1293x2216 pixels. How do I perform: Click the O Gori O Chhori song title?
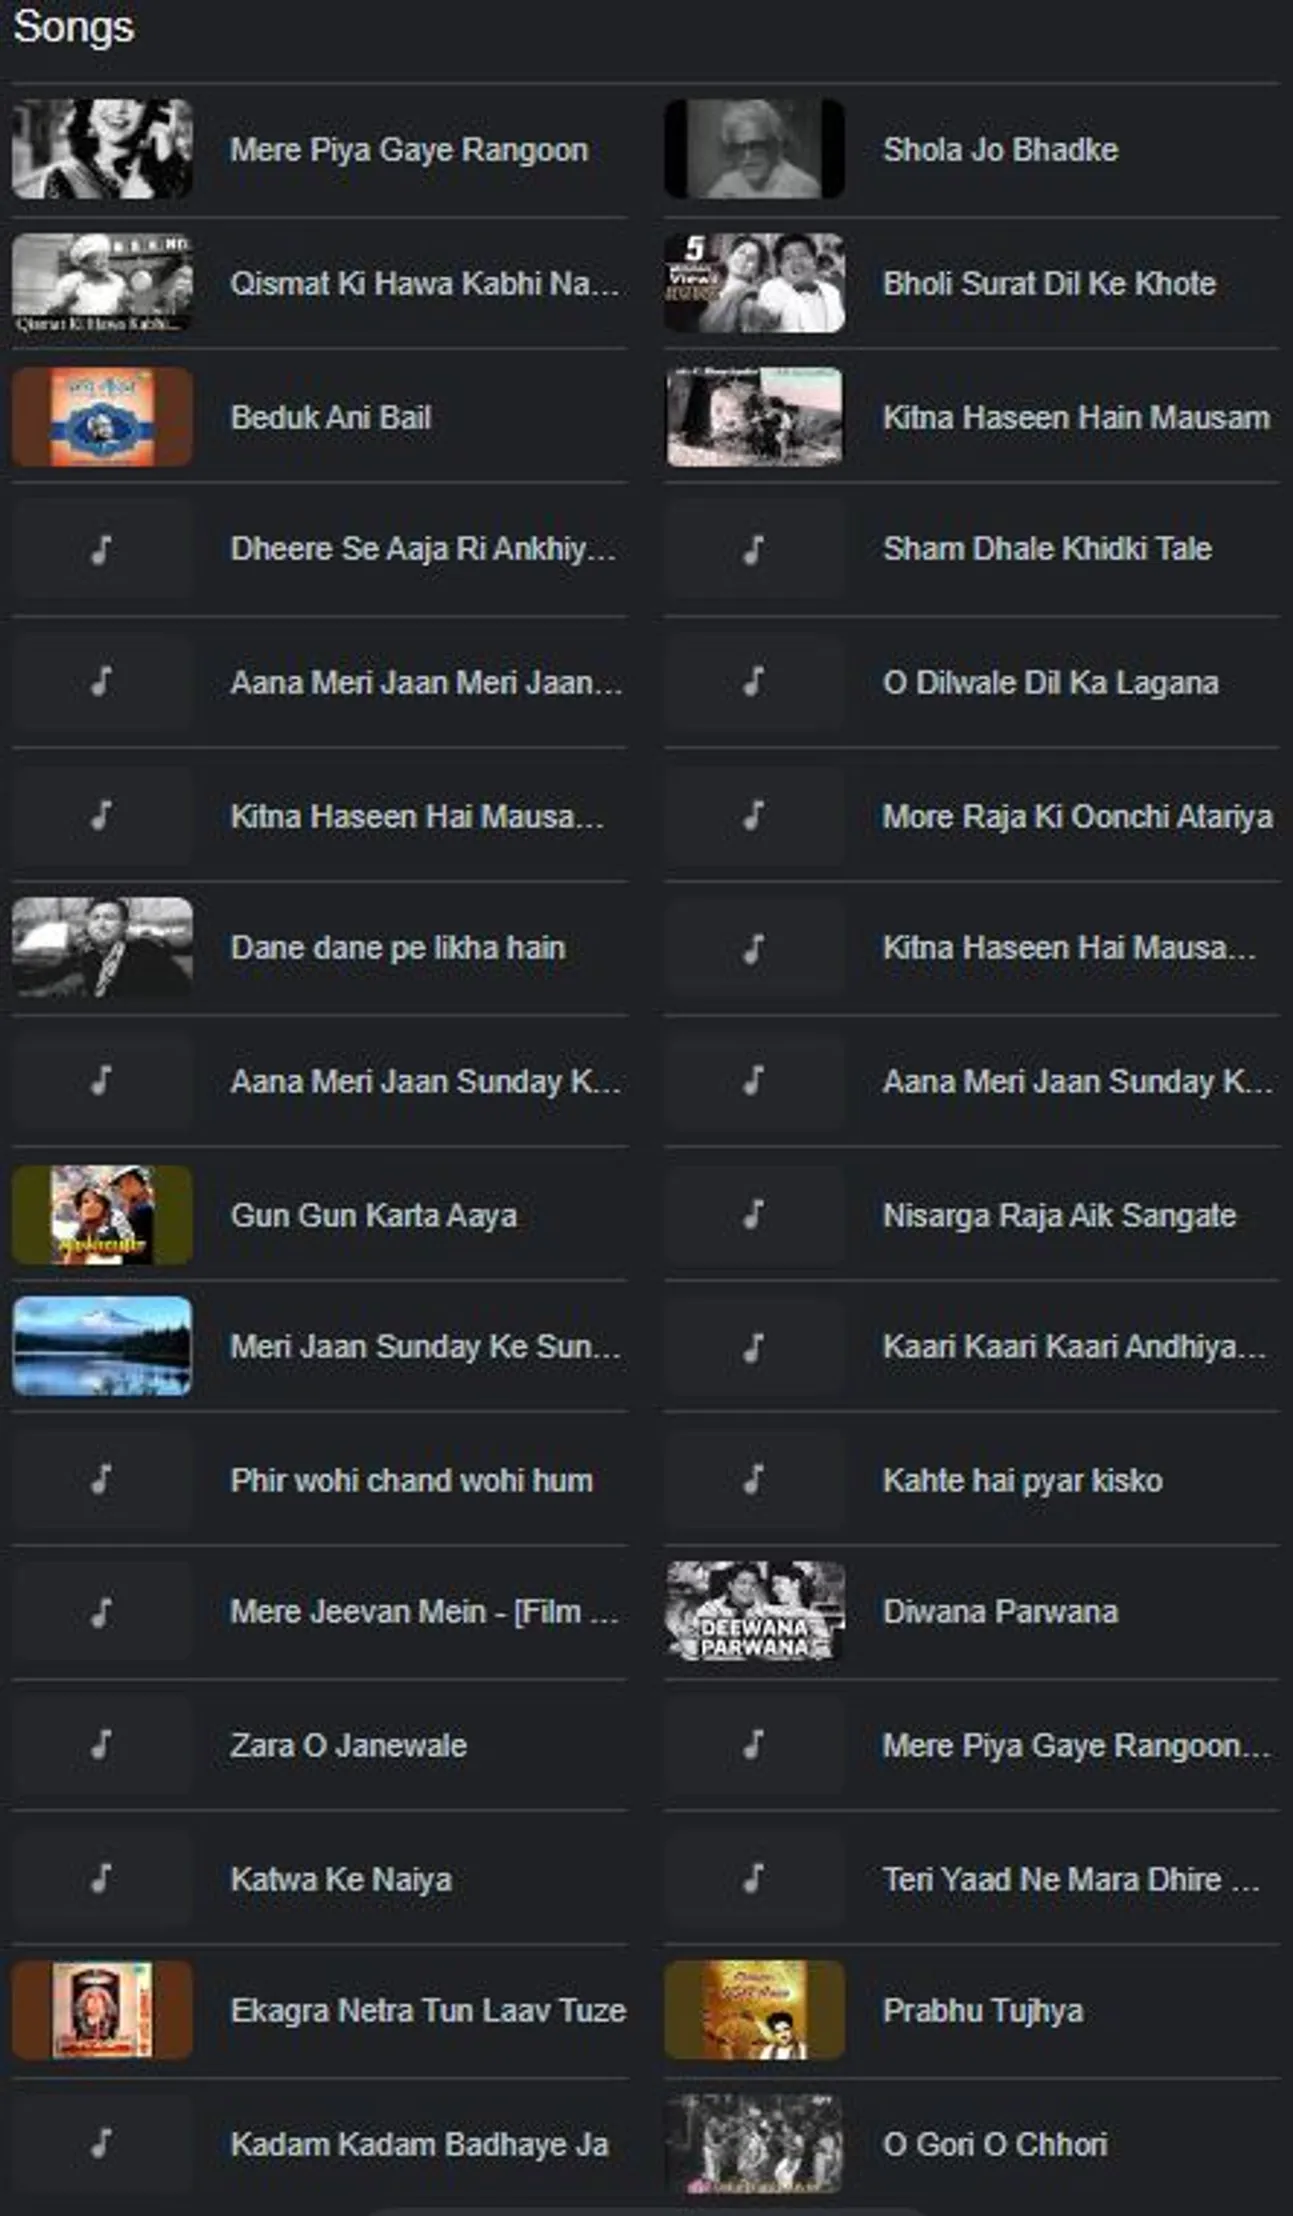click(995, 2144)
